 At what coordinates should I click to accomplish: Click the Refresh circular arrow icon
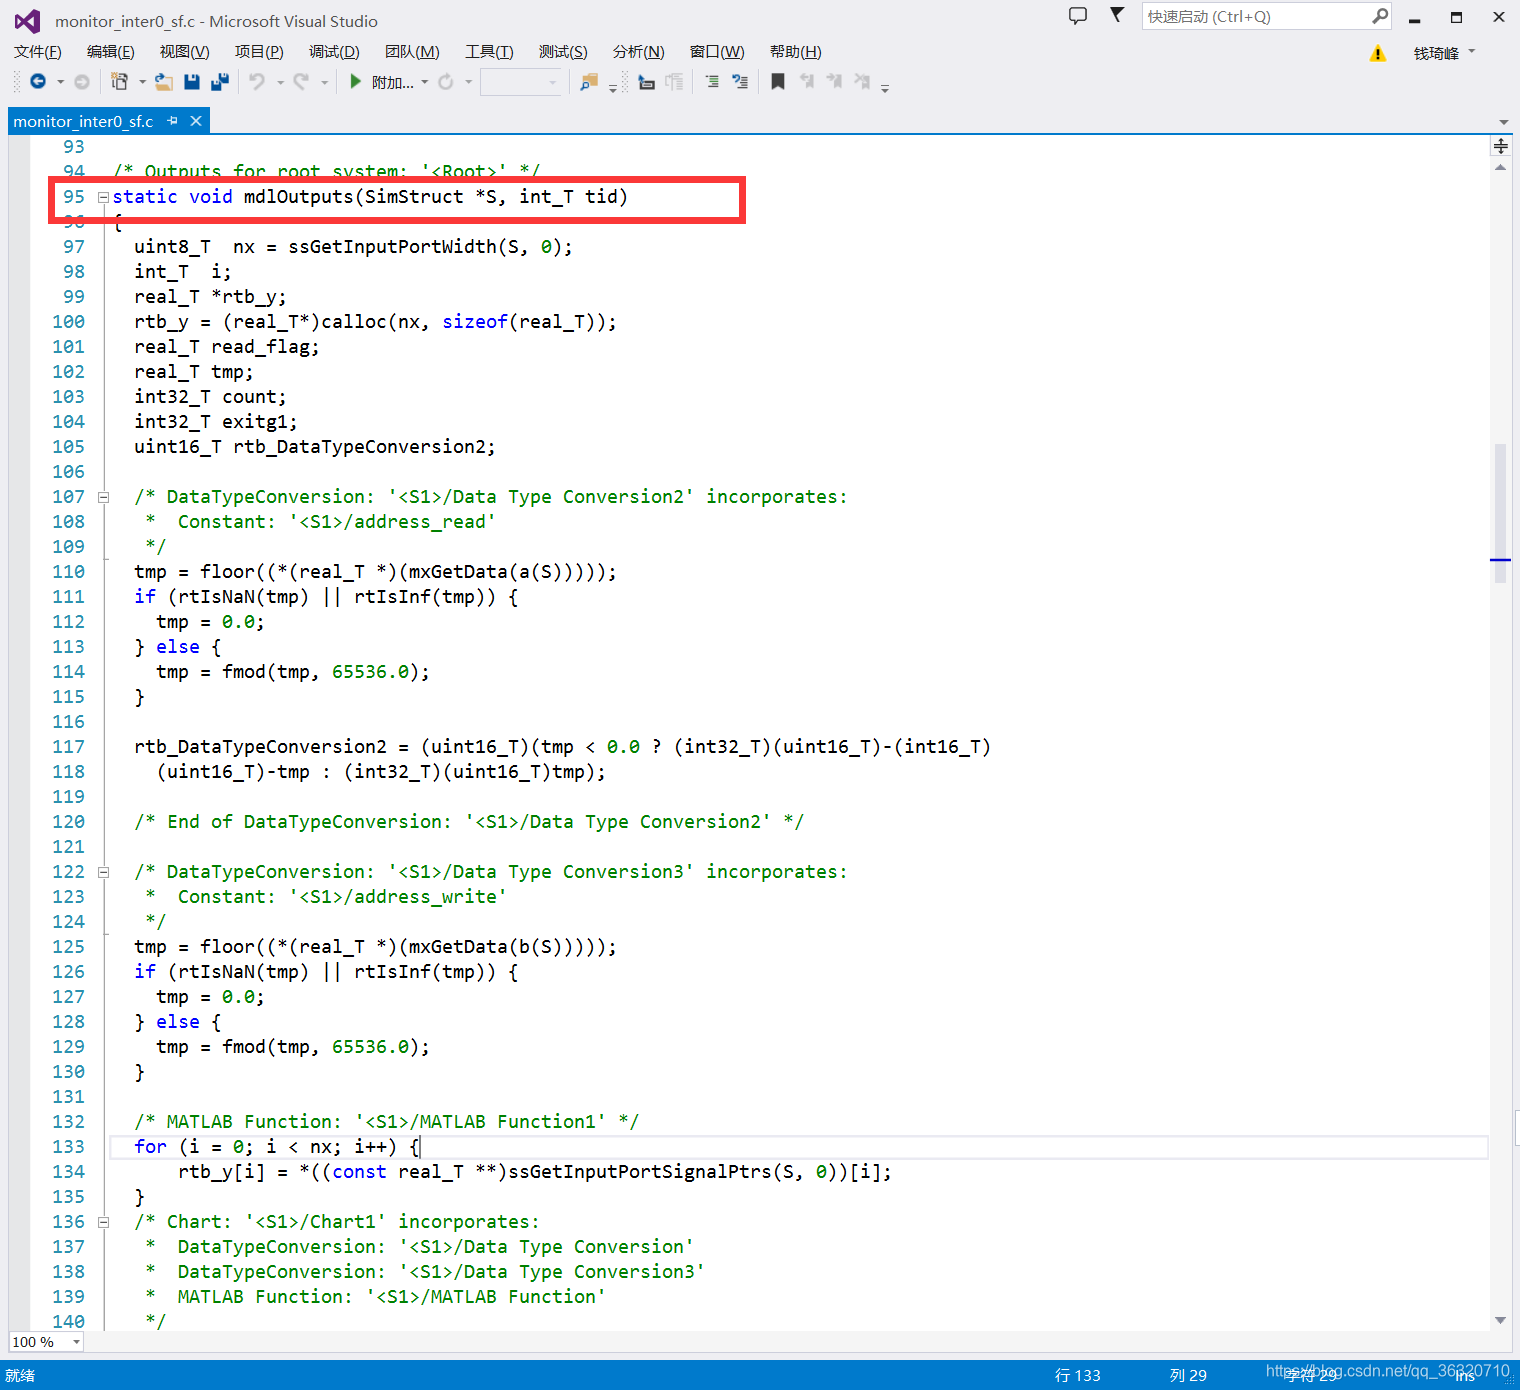446,82
